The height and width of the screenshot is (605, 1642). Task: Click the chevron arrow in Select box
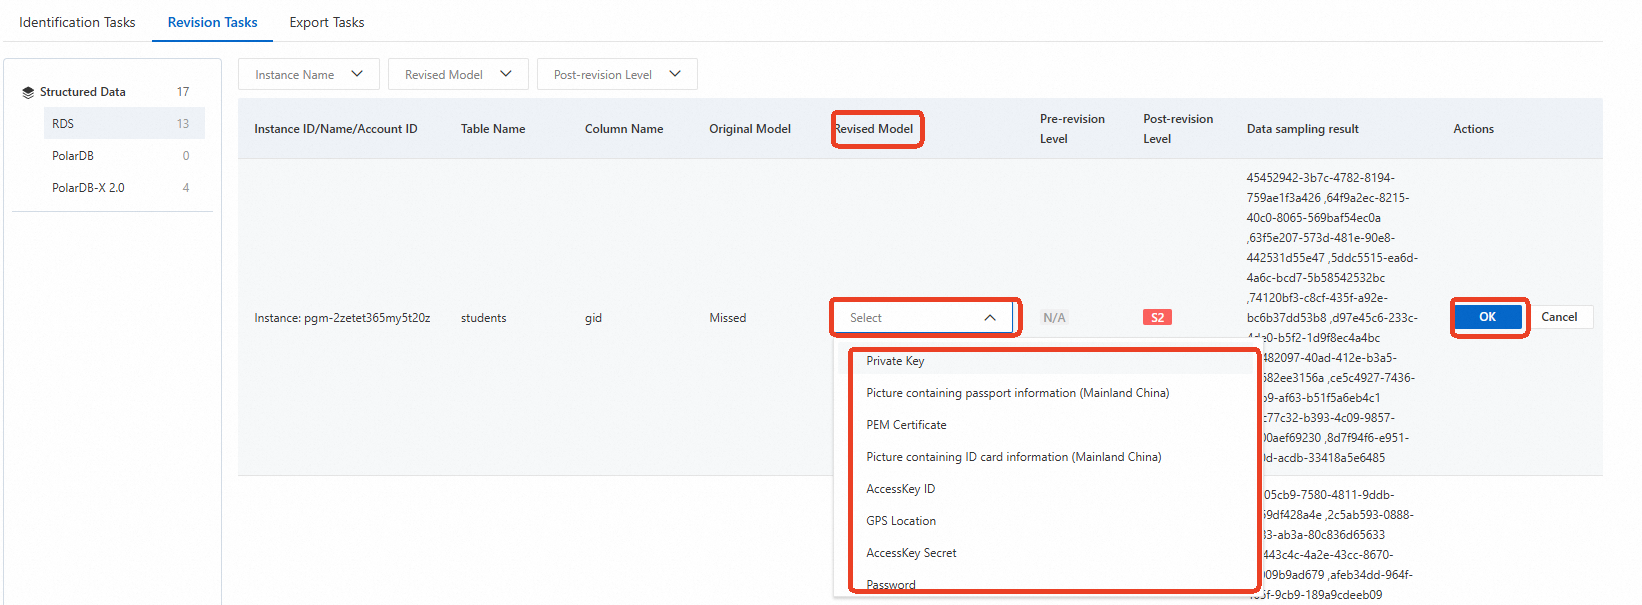point(990,318)
